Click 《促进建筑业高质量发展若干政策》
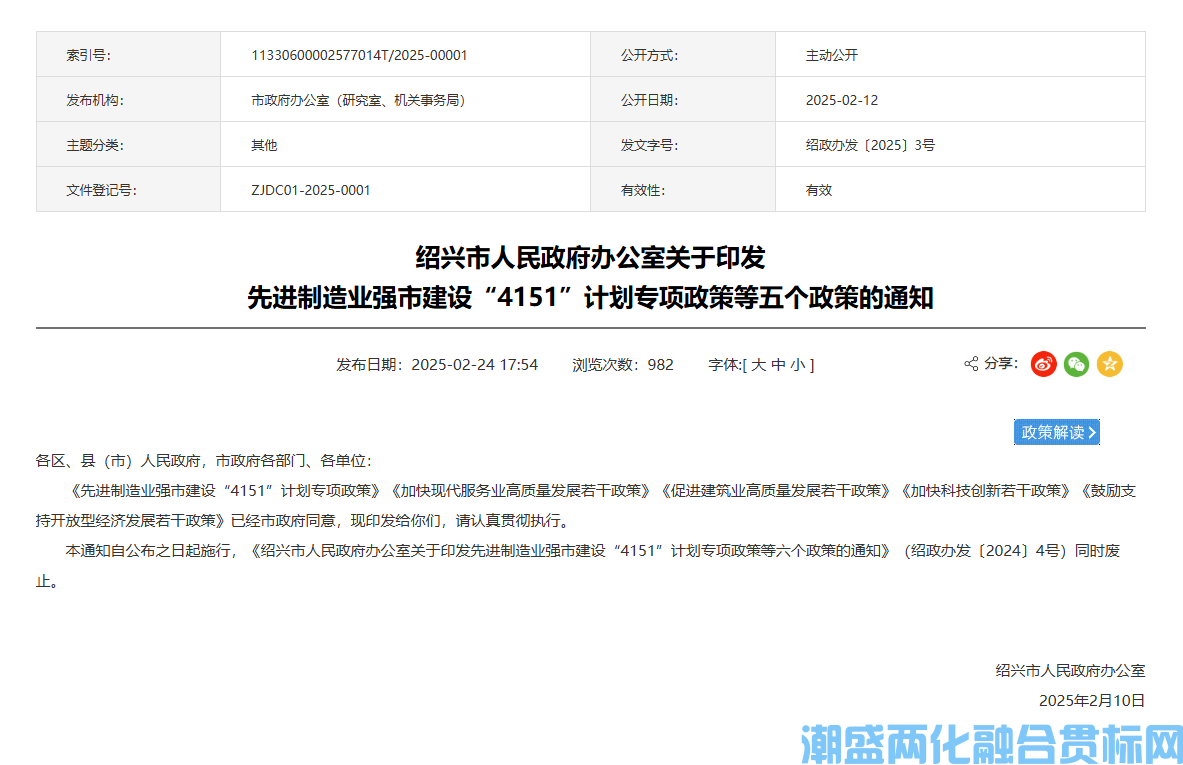The width and height of the screenshot is (1183, 765). (776, 491)
